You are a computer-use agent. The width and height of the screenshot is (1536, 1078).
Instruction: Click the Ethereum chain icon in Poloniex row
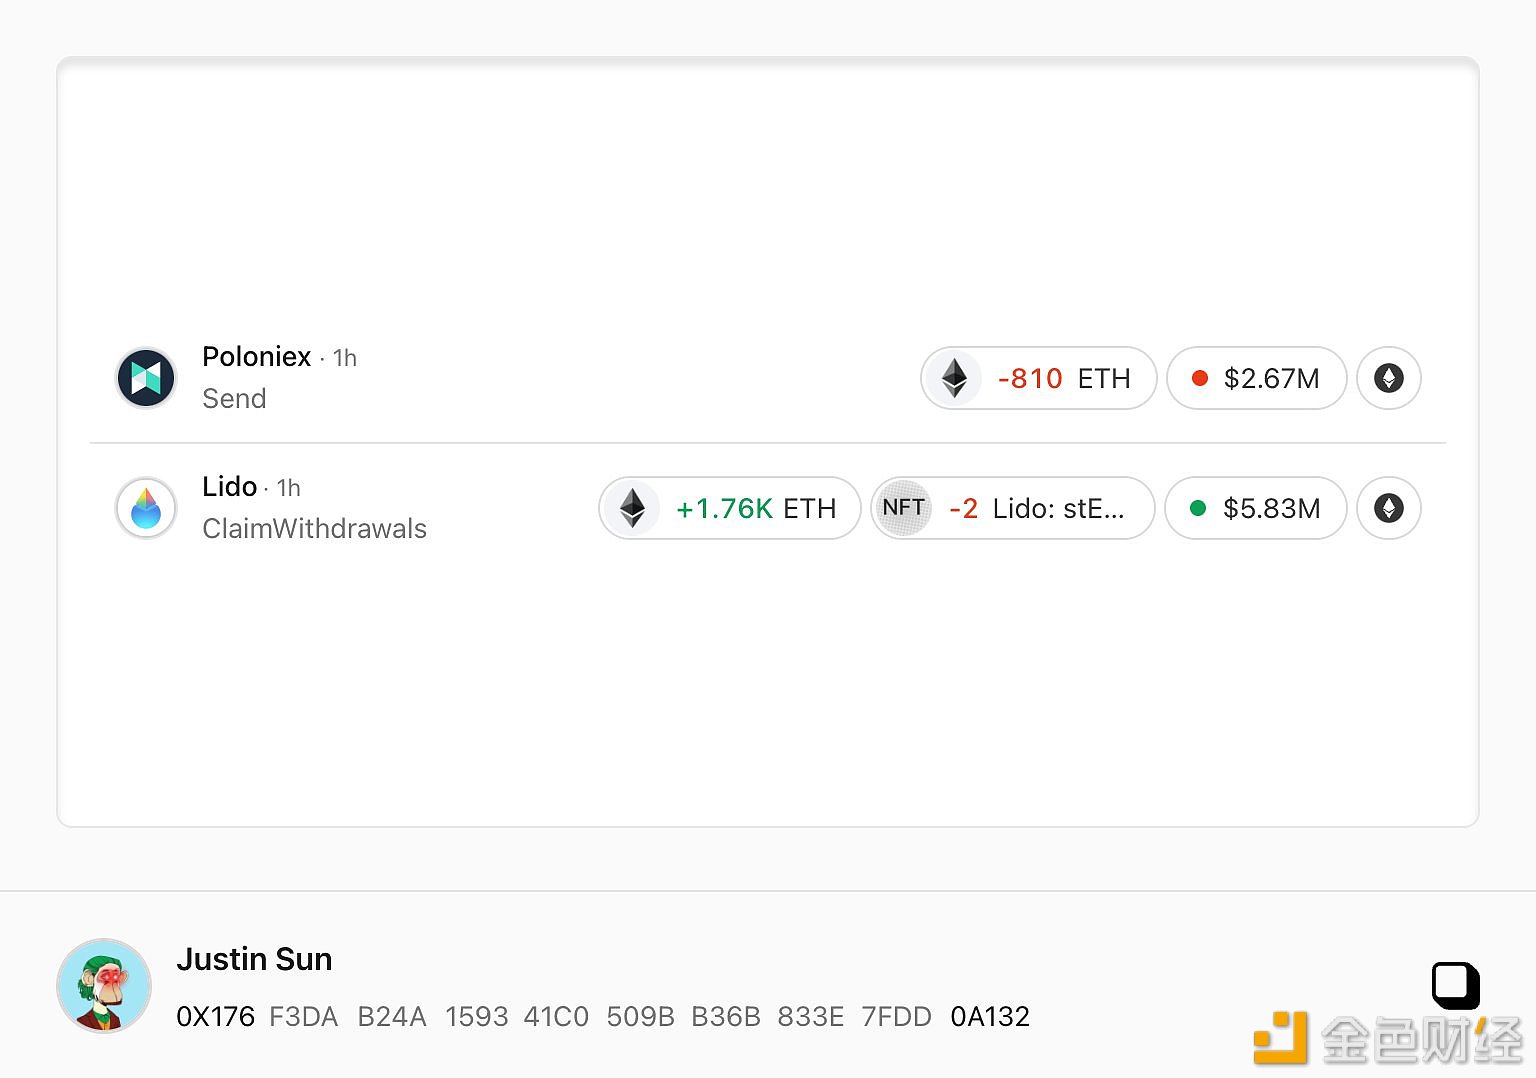(1389, 378)
